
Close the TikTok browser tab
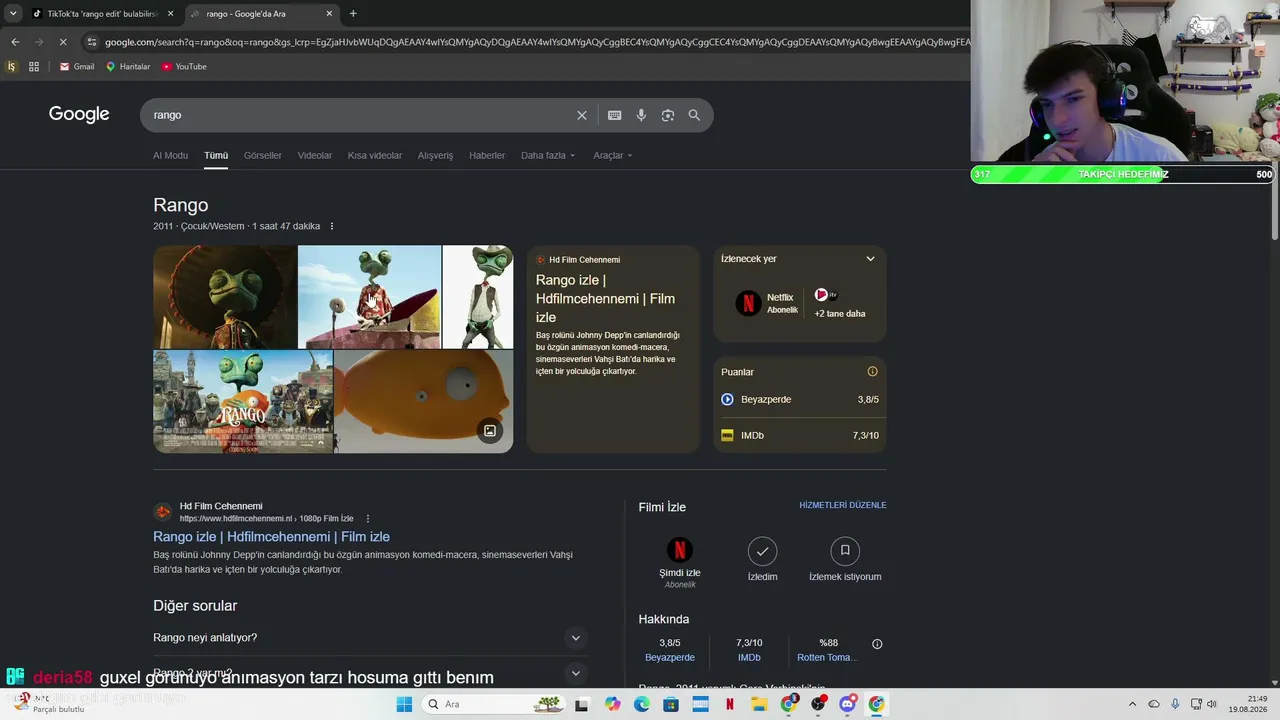171,14
